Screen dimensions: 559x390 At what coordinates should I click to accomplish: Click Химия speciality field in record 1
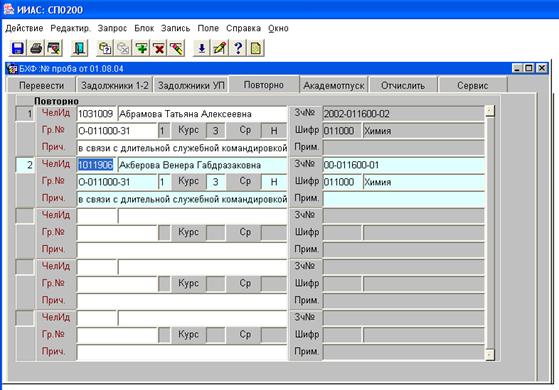tap(424, 131)
